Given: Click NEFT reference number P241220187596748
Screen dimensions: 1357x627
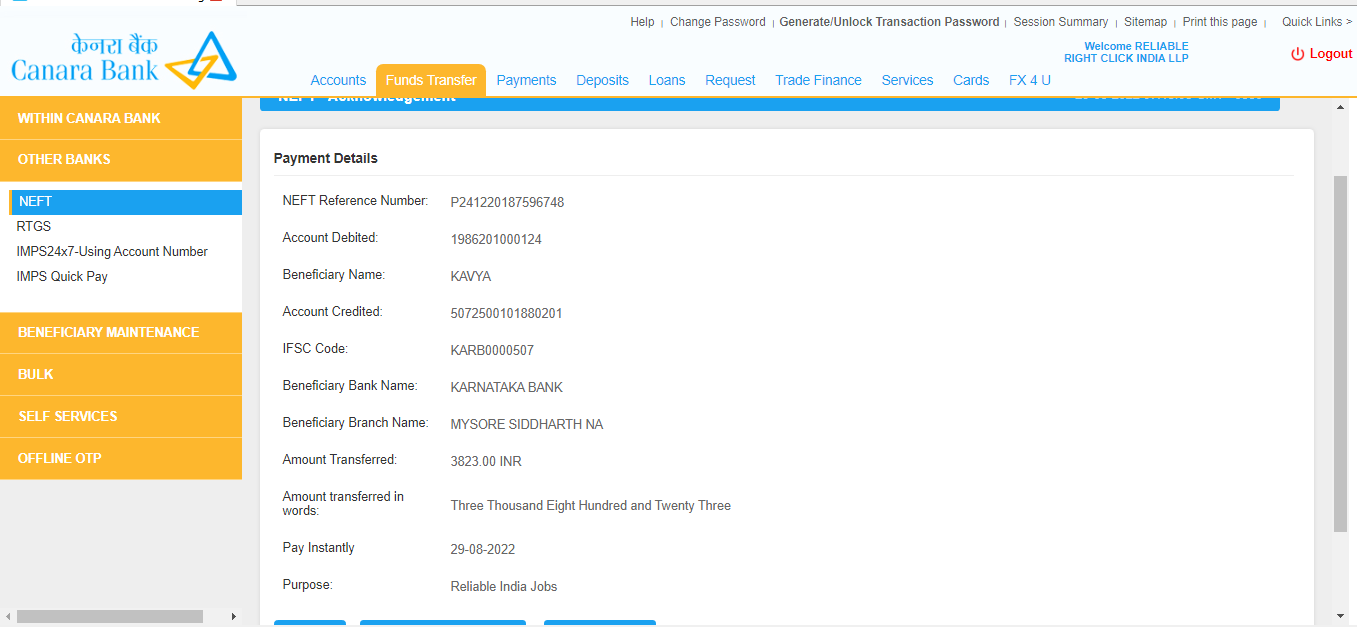Looking at the screenshot, I should pyautogui.click(x=507, y=203).
